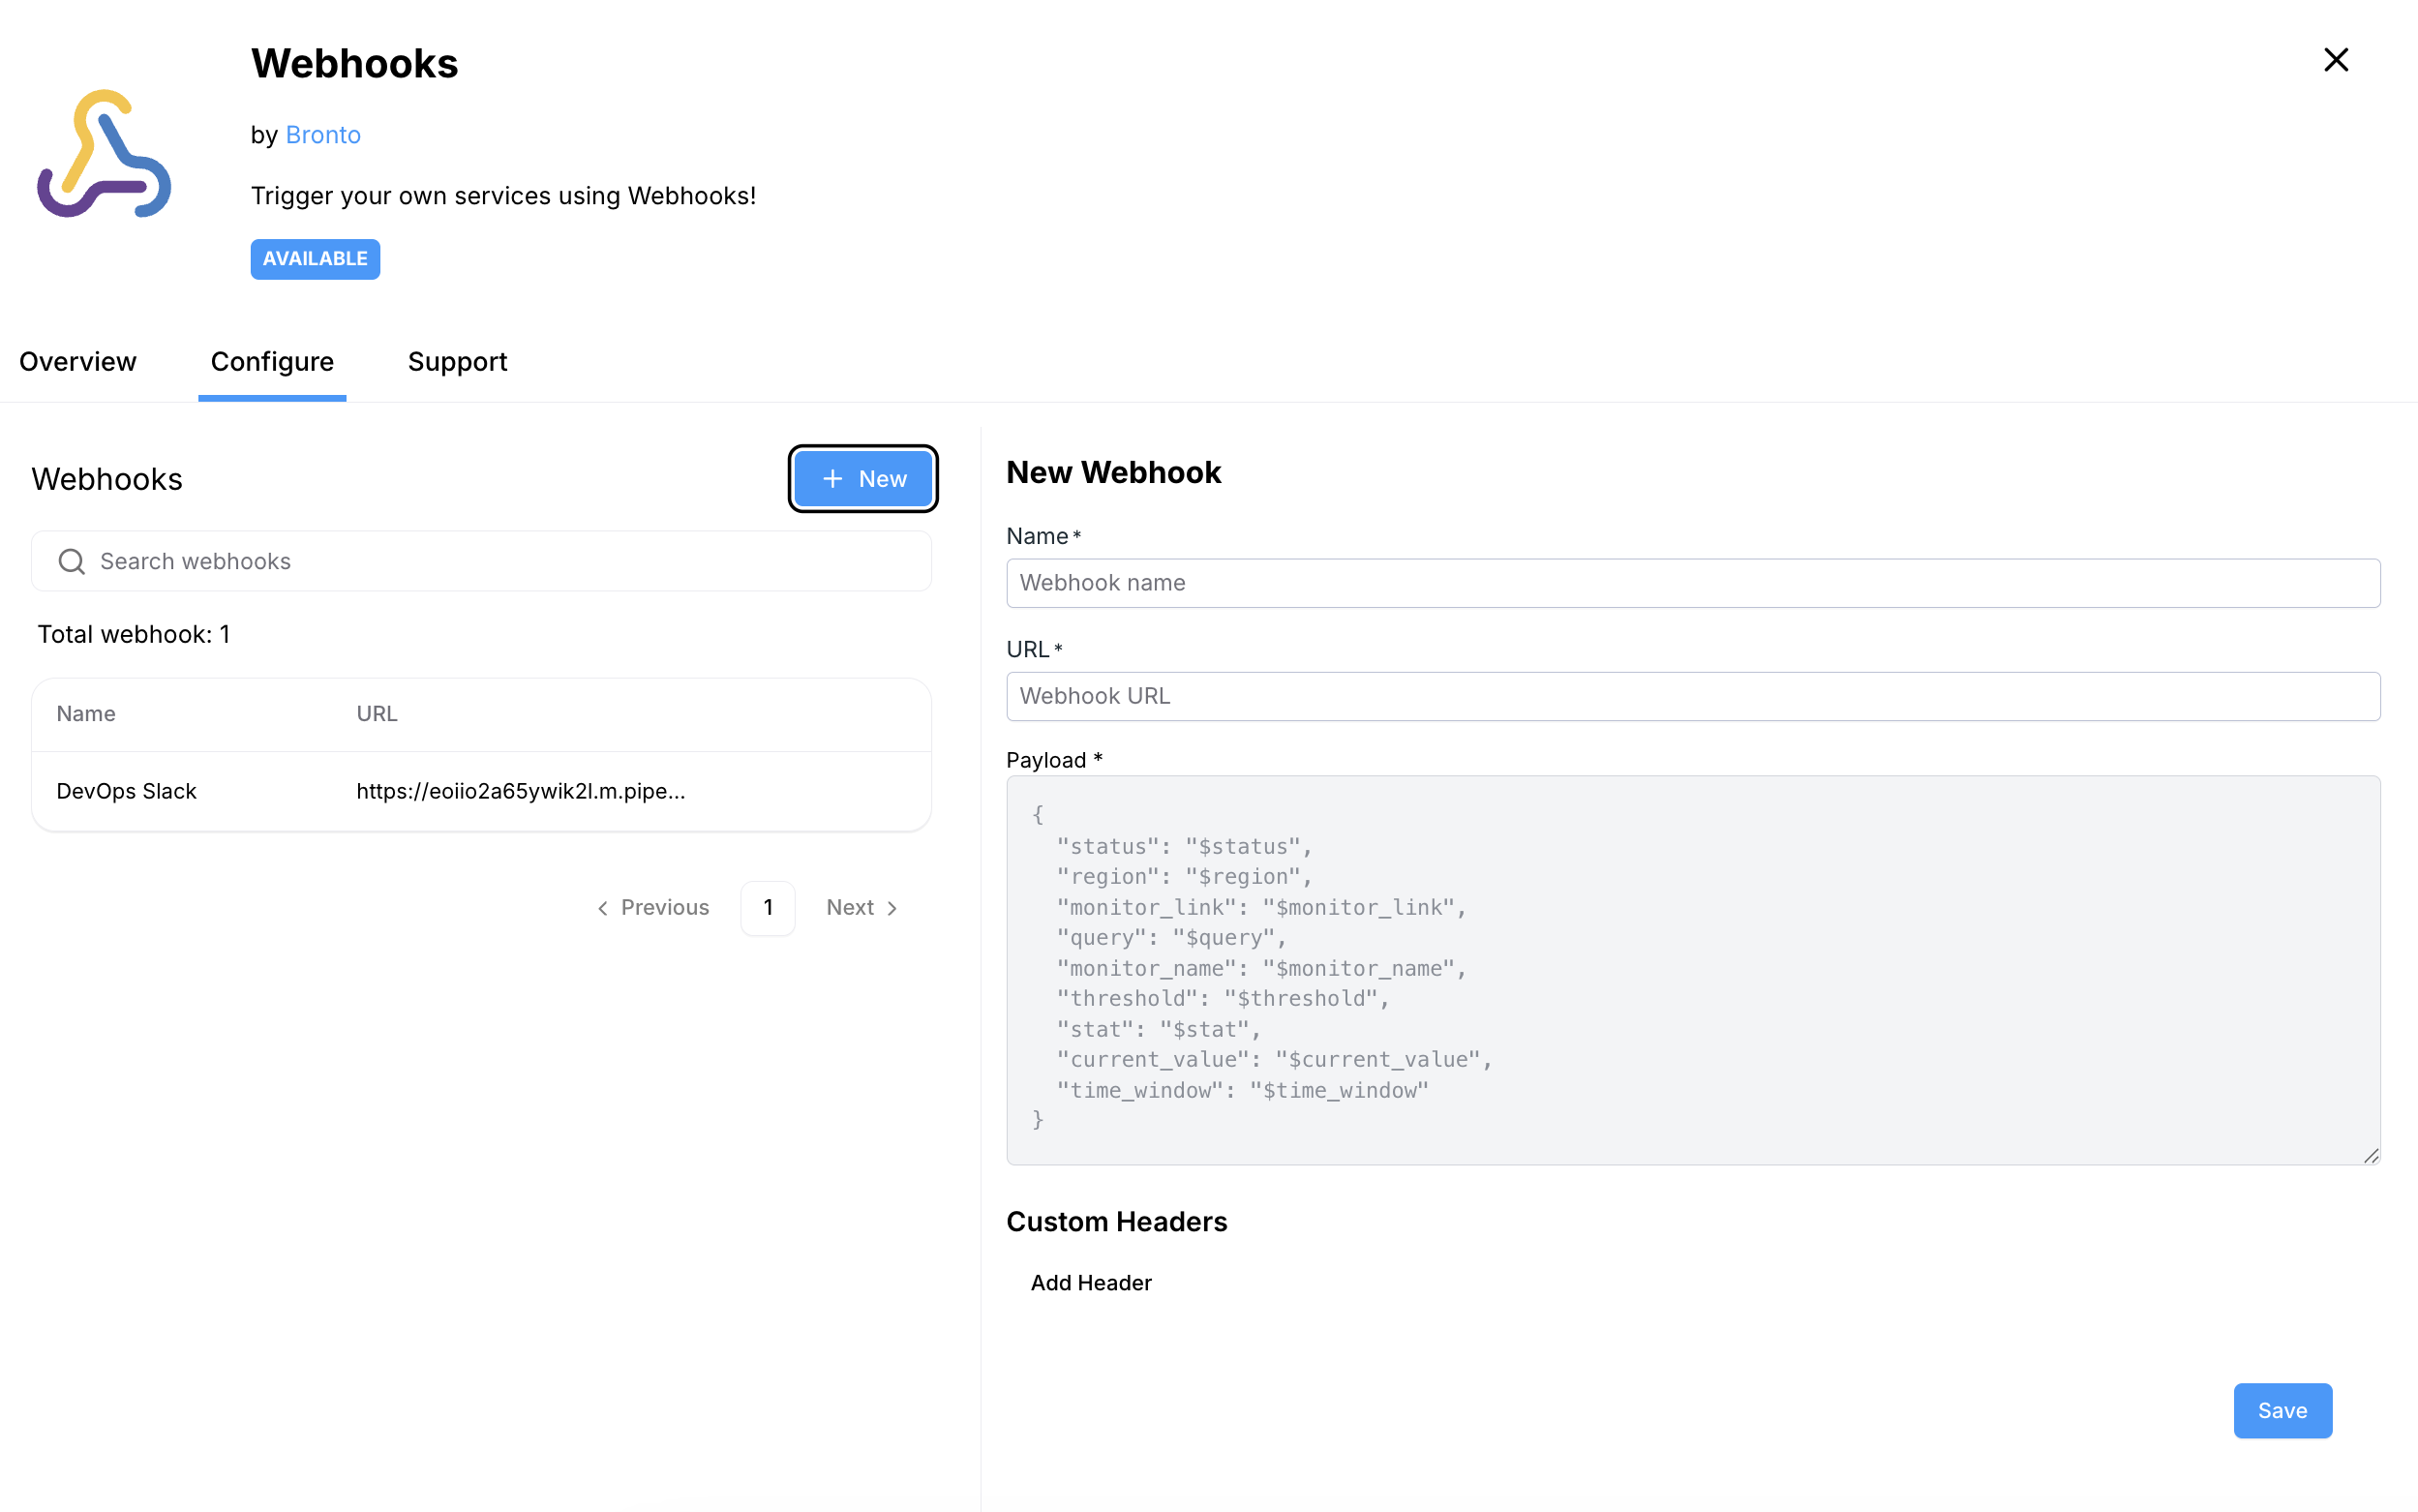Viewport: 2418px width, 1512px height.
Task: Click the resize handle of the Payload textarea
Action: (2371, 1157)
